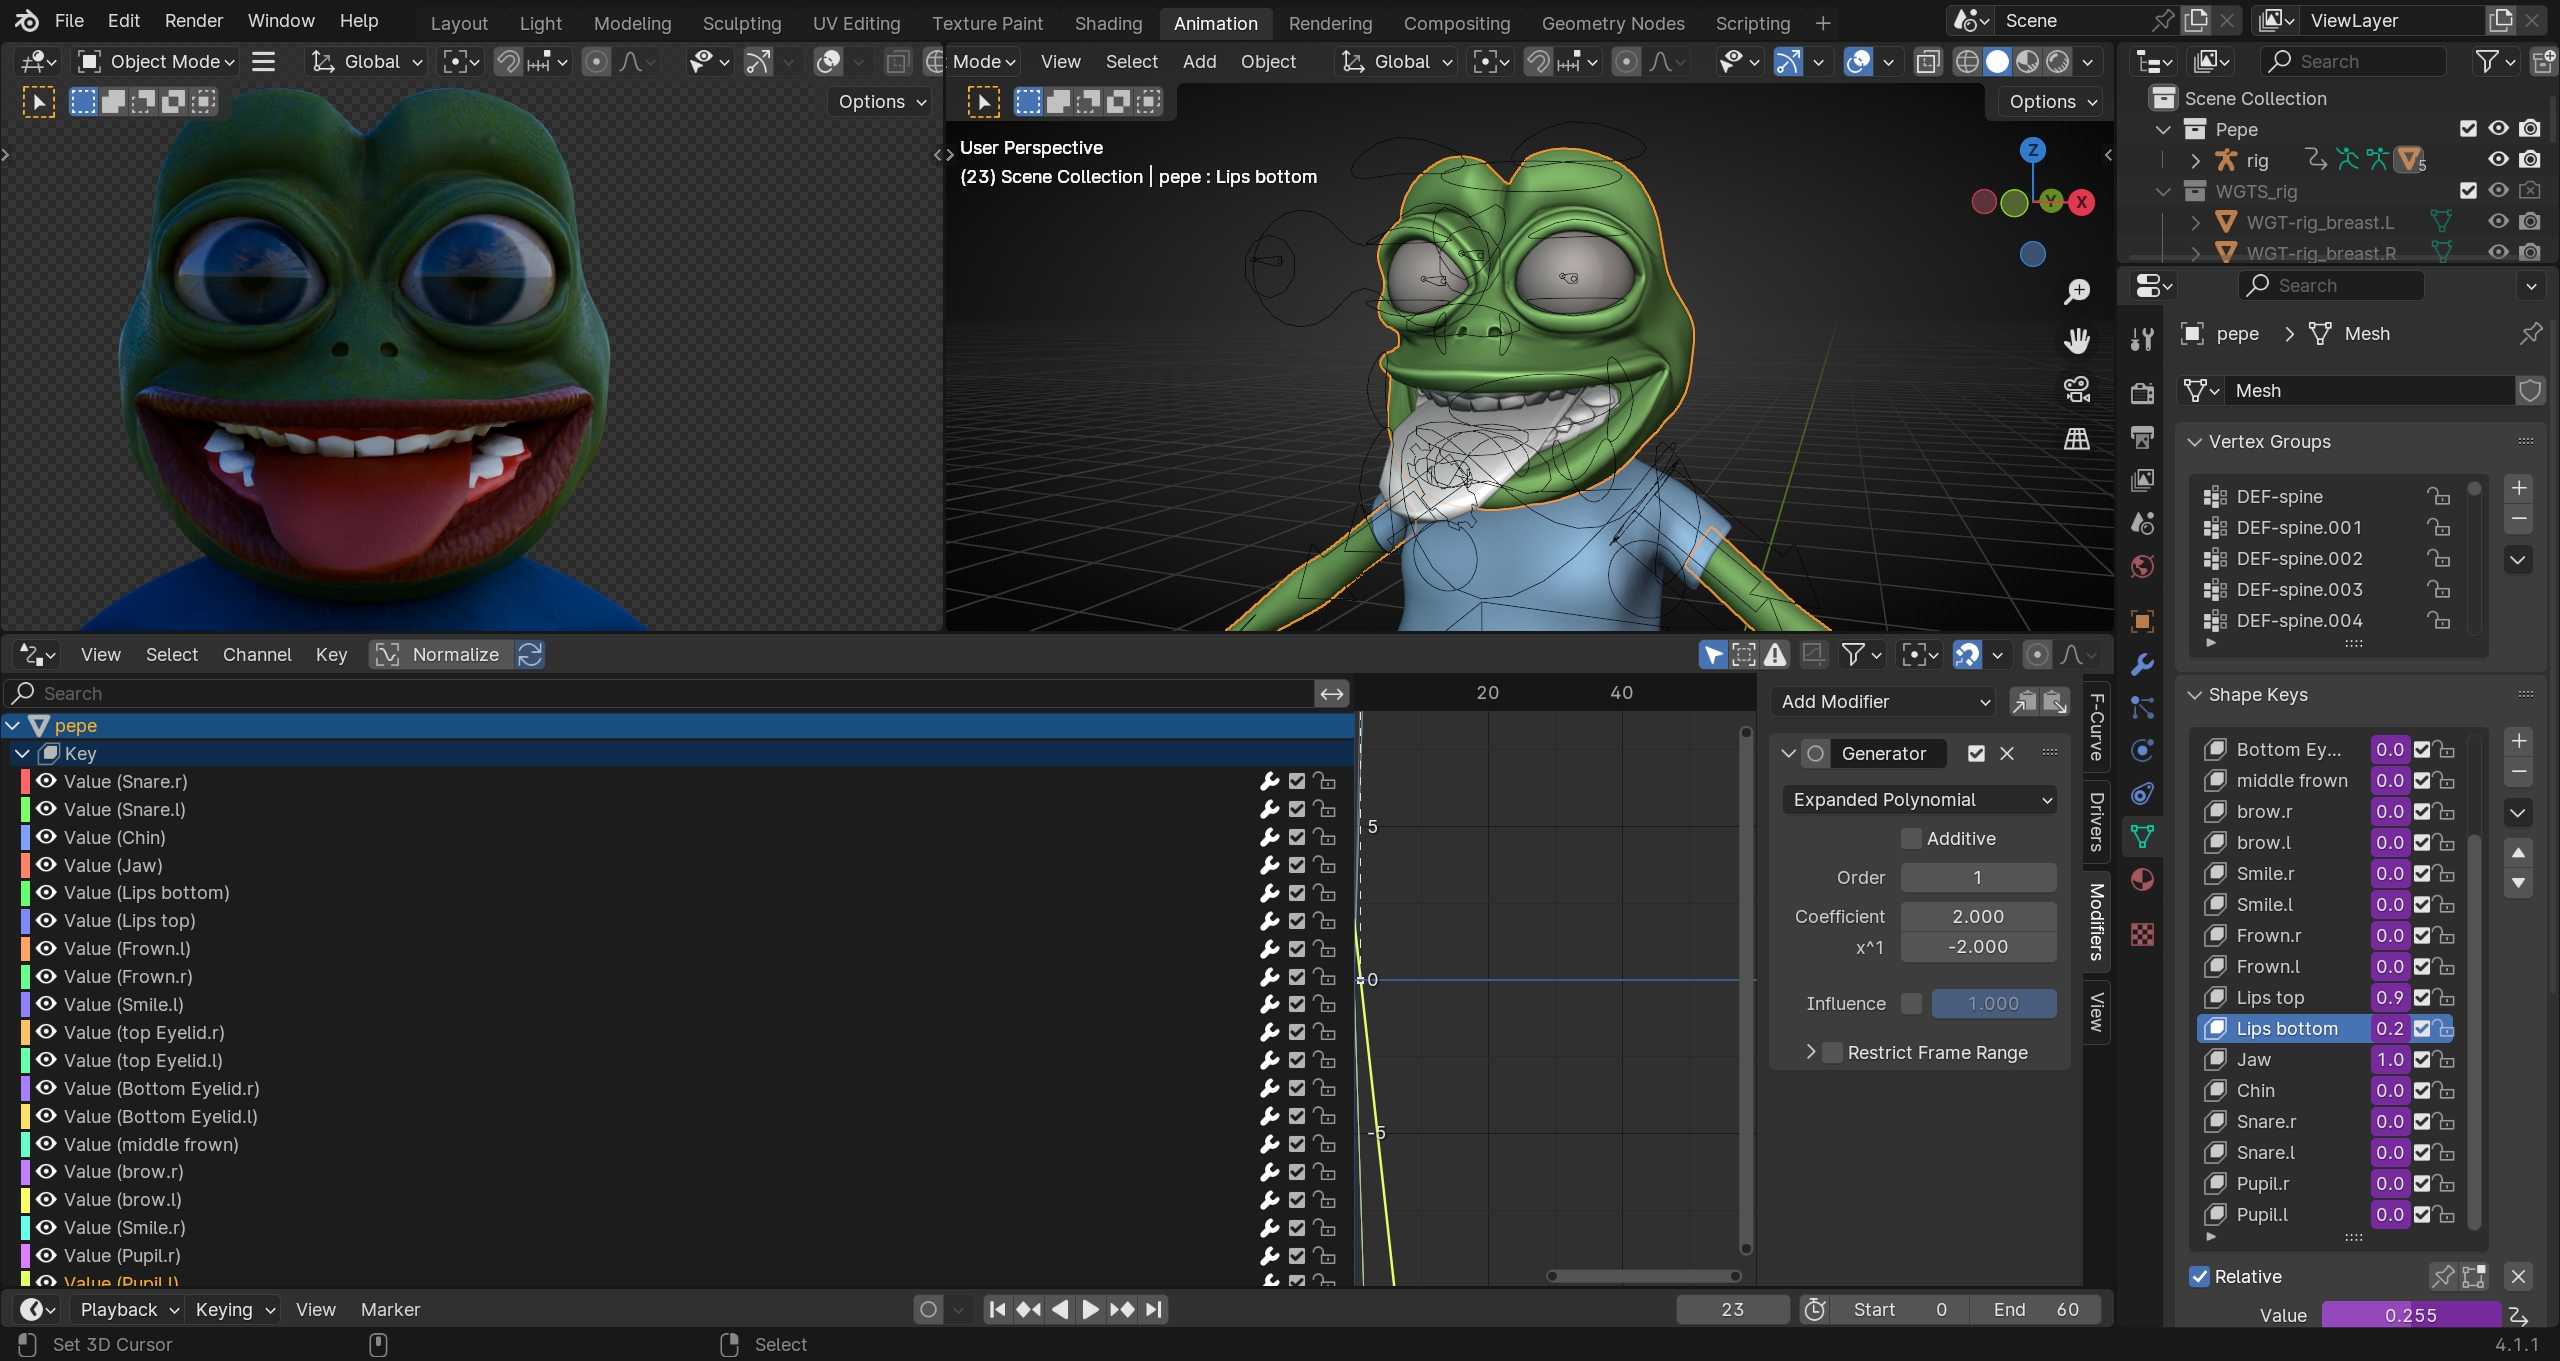Click the shape key Value slider 0.255
Viewport: 2560px width, 1361px height.
(2410, 1316)
